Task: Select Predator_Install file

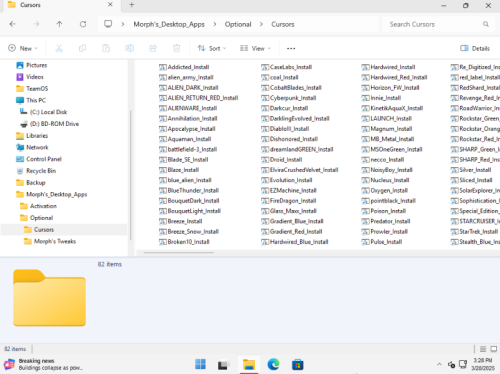Action: coord(386,221)
